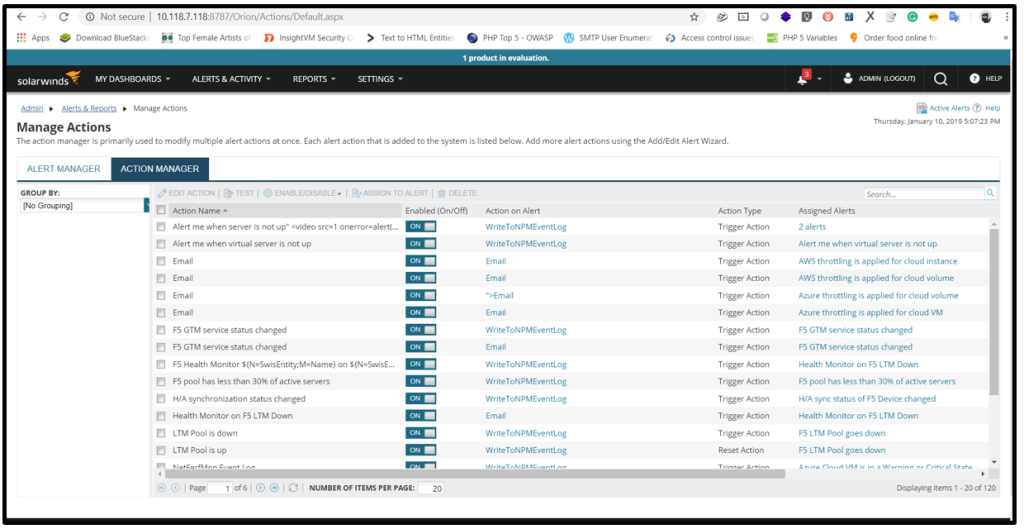This screenshot has width=1024, height=529.
Task: Click the action Search input field
Action: tap(924, 194)
